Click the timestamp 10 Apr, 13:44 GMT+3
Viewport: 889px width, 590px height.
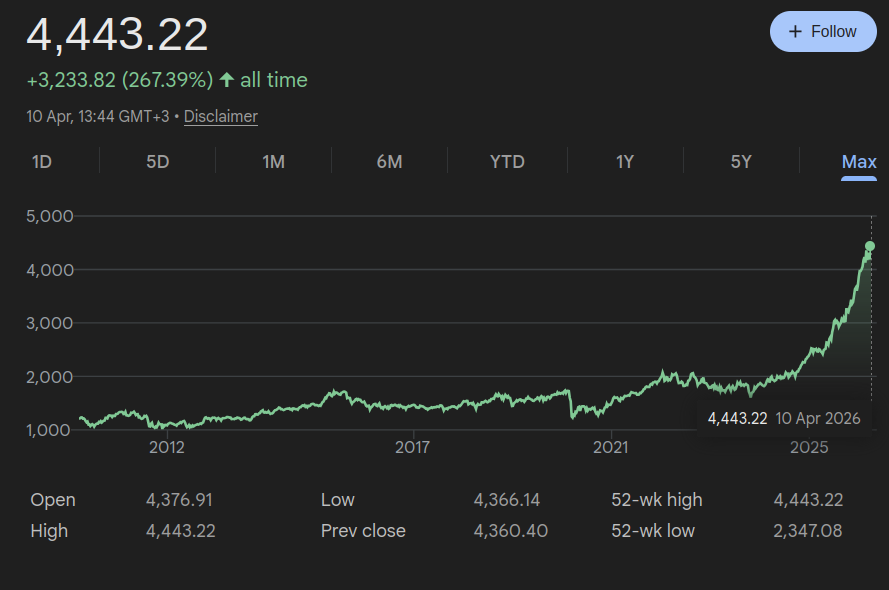(x=98, y=116)
